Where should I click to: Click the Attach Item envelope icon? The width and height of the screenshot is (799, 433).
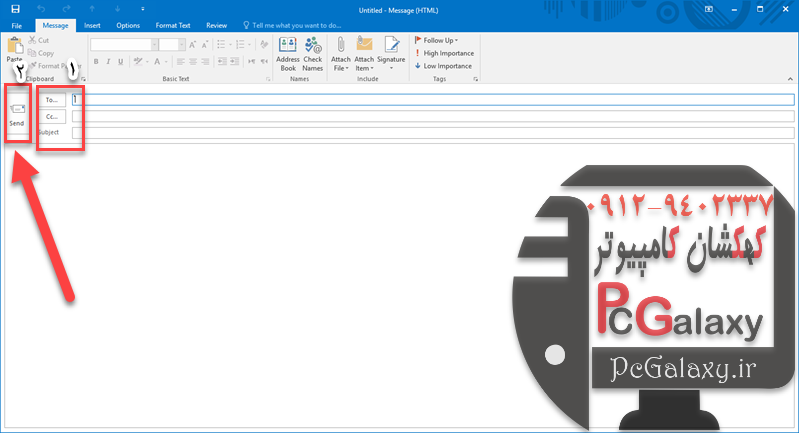click(x=364, y=46)
